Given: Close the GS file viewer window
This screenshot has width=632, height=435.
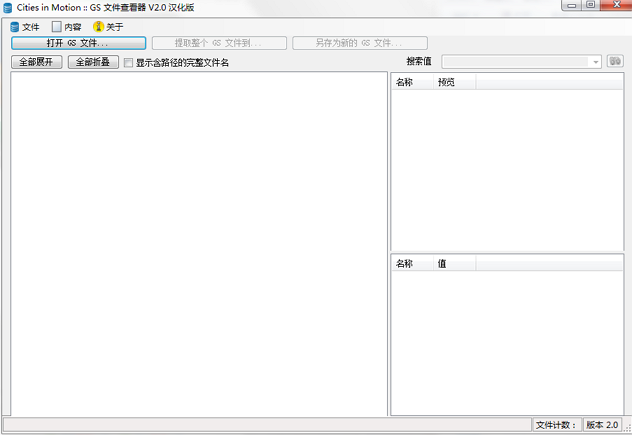Looking at the screenshot, I should [x=616, y=5].
